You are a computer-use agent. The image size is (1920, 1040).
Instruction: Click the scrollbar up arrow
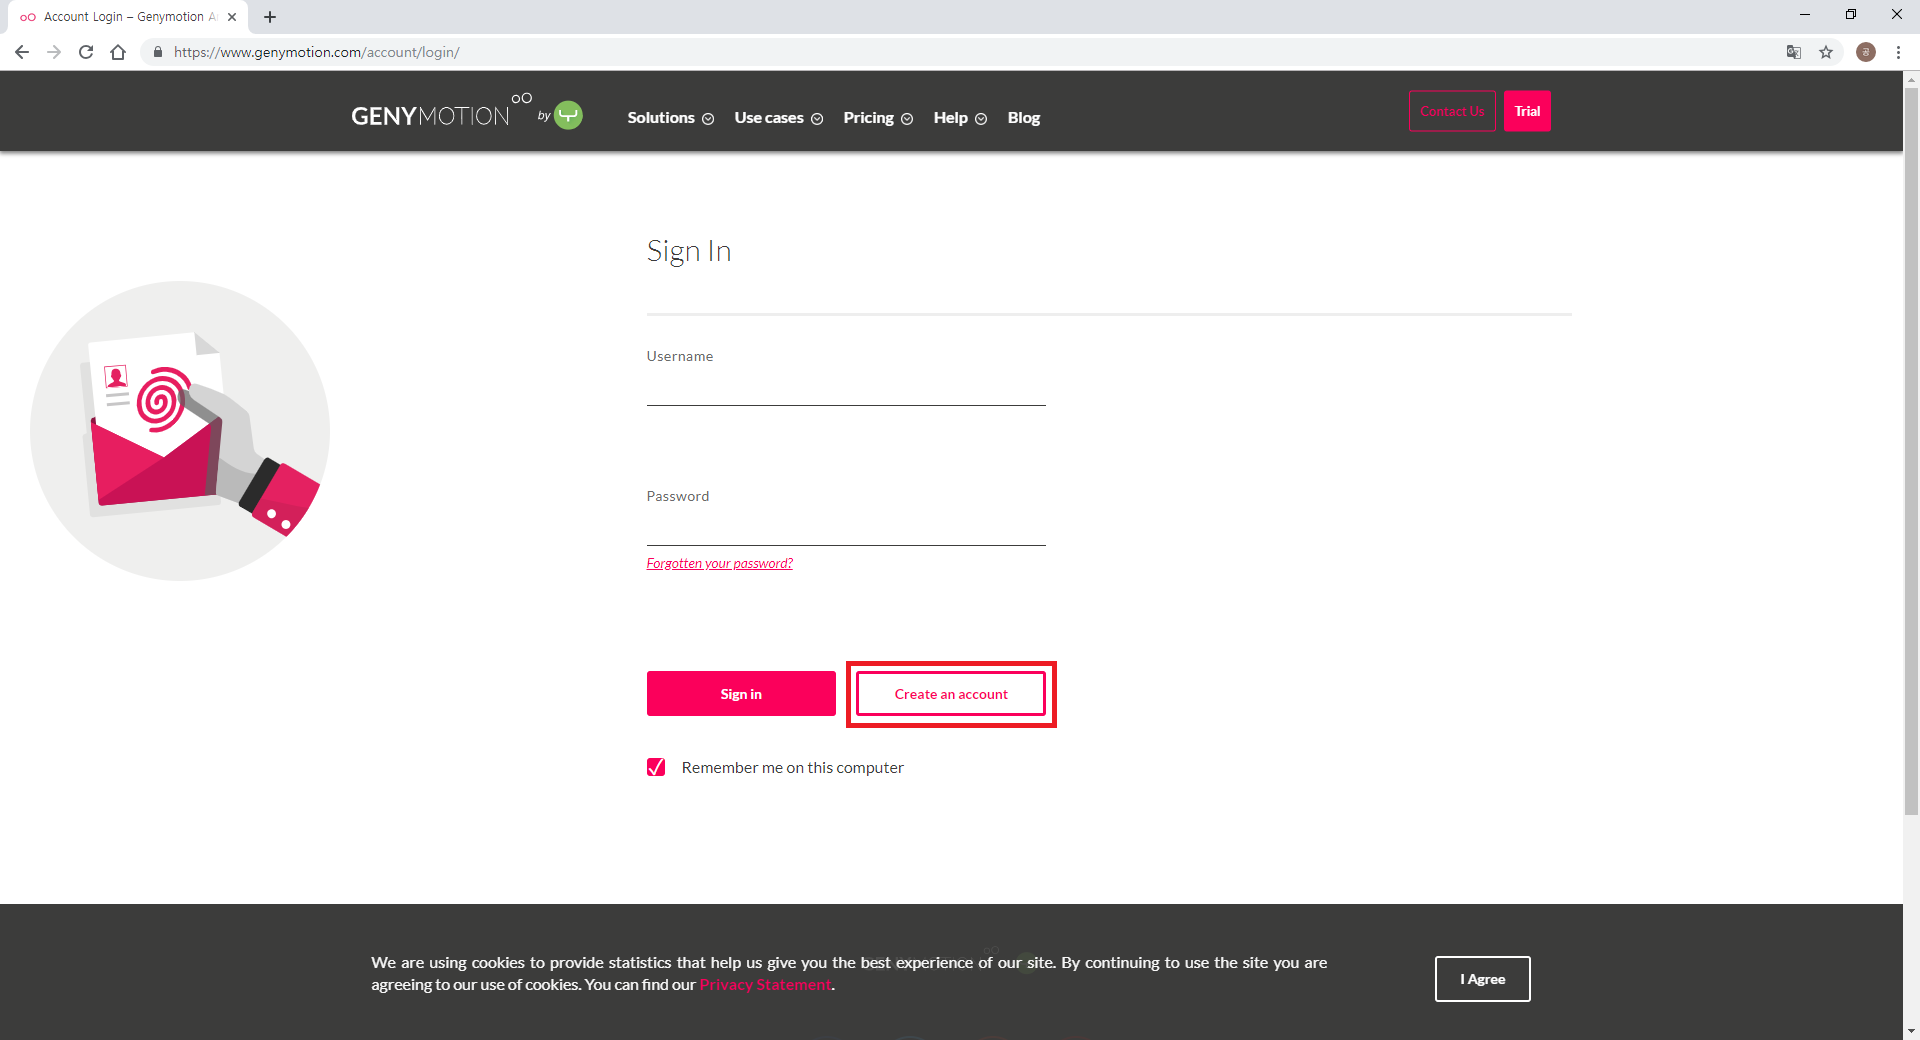tap(1911, 78)
